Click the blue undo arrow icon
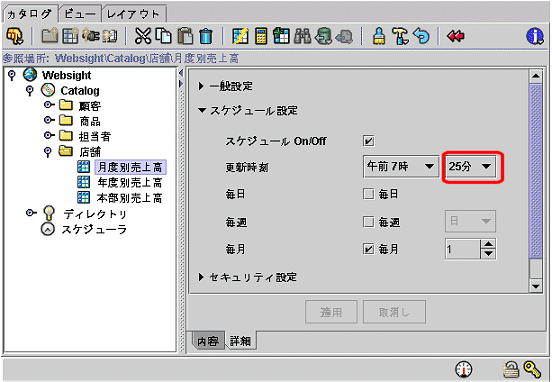Screen dimensions: 552x382 pos(421,36)
